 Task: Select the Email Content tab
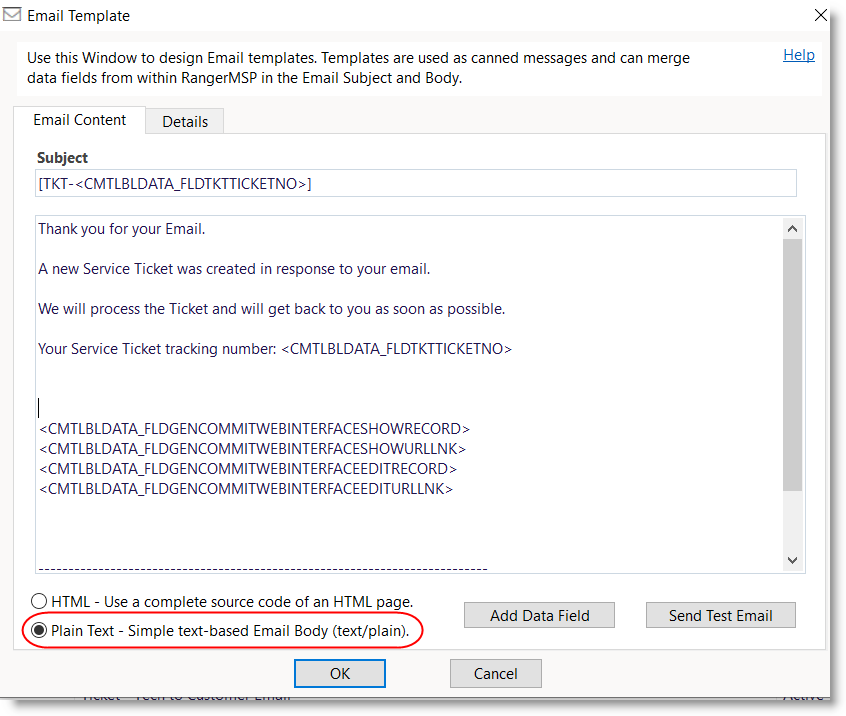80,120
